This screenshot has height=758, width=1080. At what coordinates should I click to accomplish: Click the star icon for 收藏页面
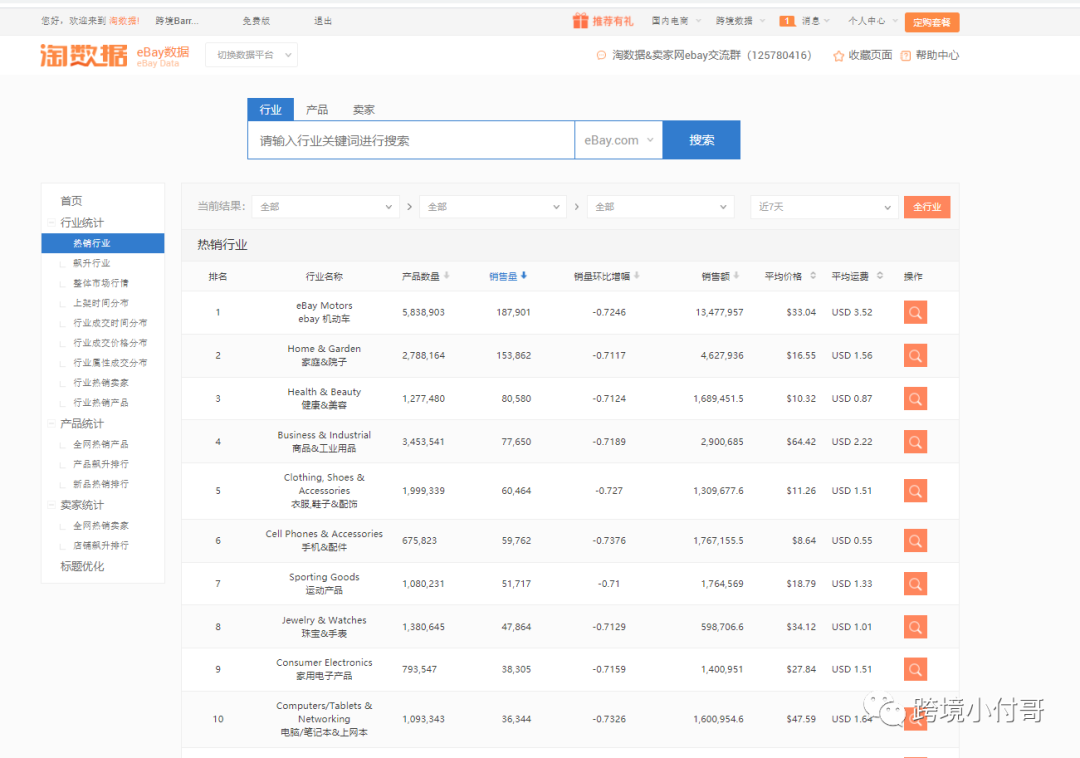(839, 56)
